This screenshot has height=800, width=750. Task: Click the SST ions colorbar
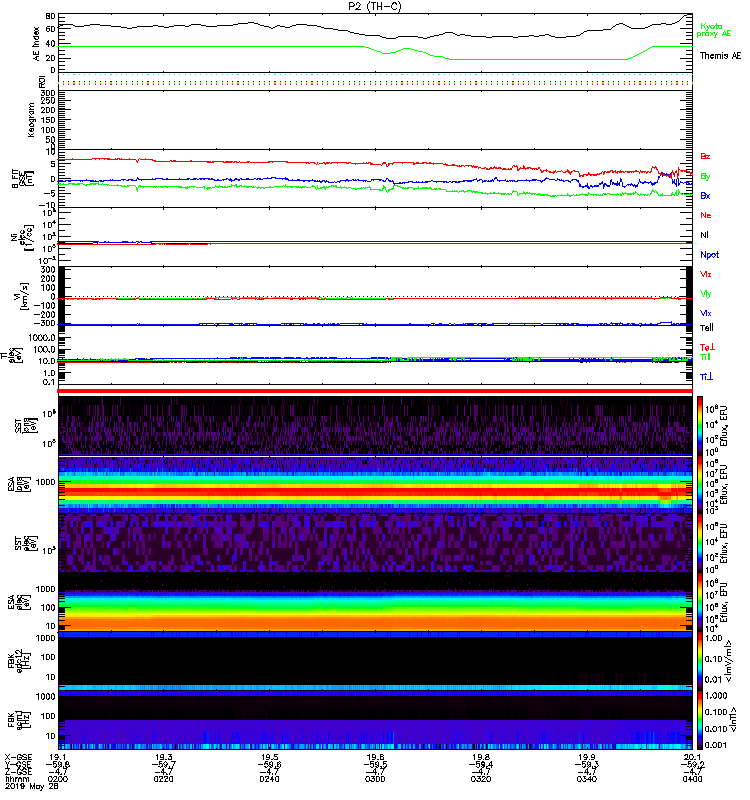700,425
